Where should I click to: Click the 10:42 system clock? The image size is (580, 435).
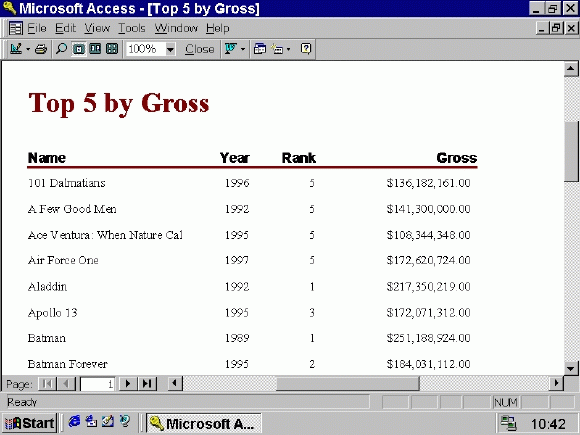pos(548,424)
